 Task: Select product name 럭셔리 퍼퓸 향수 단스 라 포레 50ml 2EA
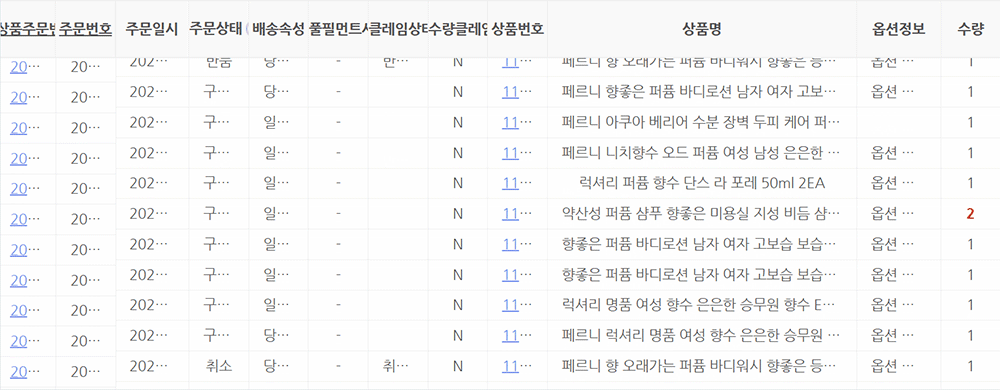(x=701, y=184)
